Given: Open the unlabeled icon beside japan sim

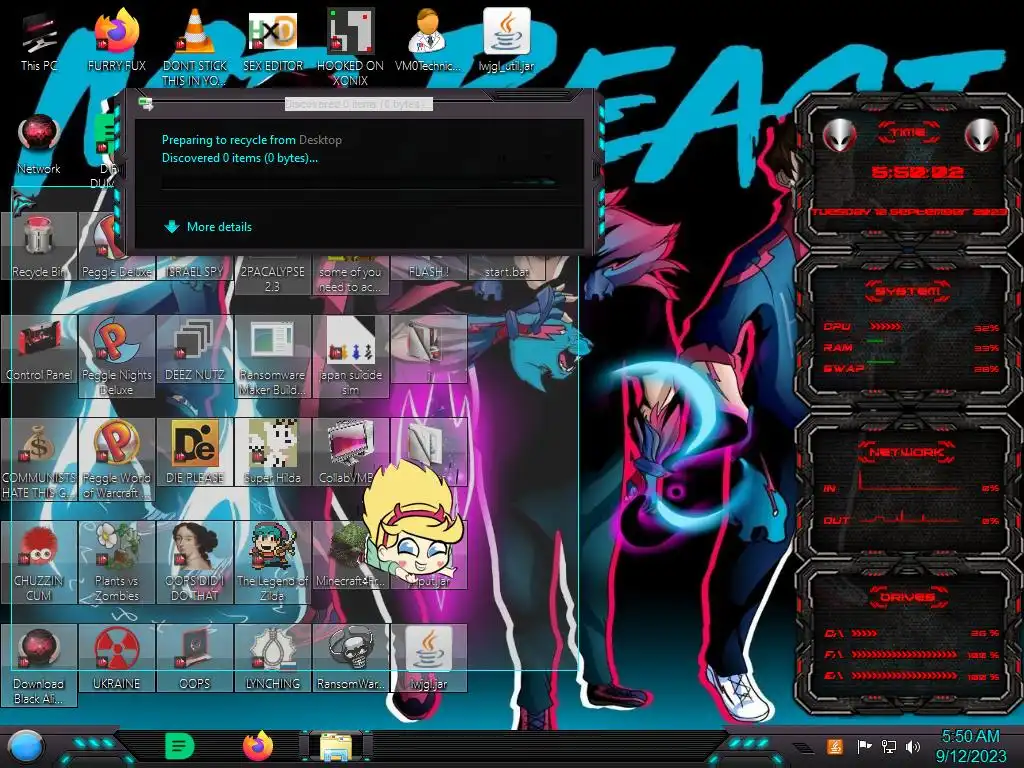Looking at the screenshot, I should [x=428, y=349].
